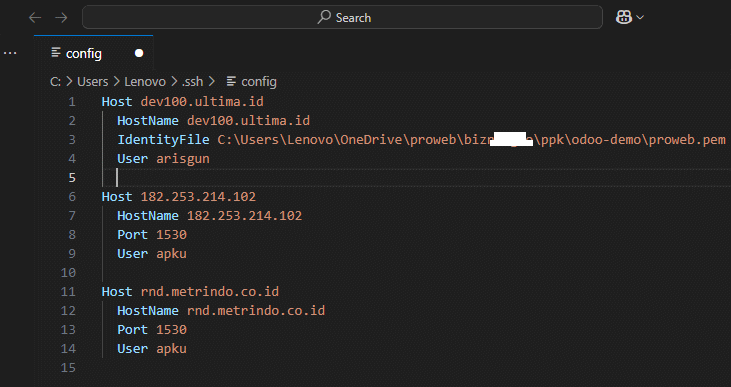Click the config tab file icon
Viewport: 731px width, 387px height.
[x=56, y=53]
